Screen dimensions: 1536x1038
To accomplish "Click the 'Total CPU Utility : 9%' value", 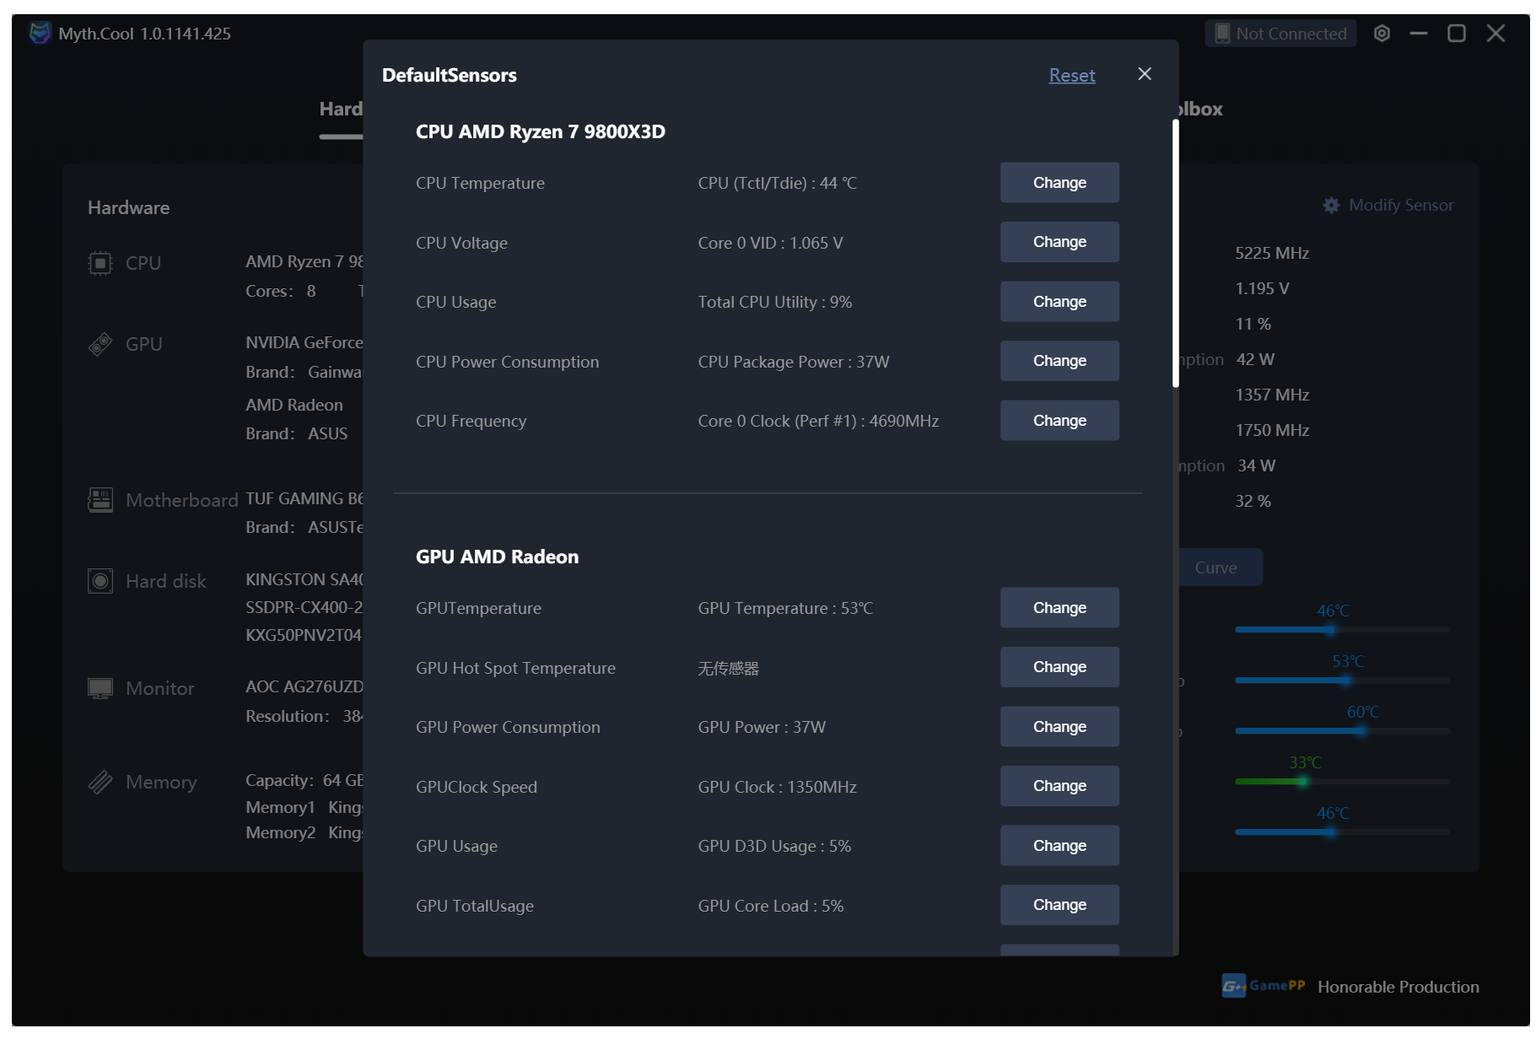I will coord(775,302).
